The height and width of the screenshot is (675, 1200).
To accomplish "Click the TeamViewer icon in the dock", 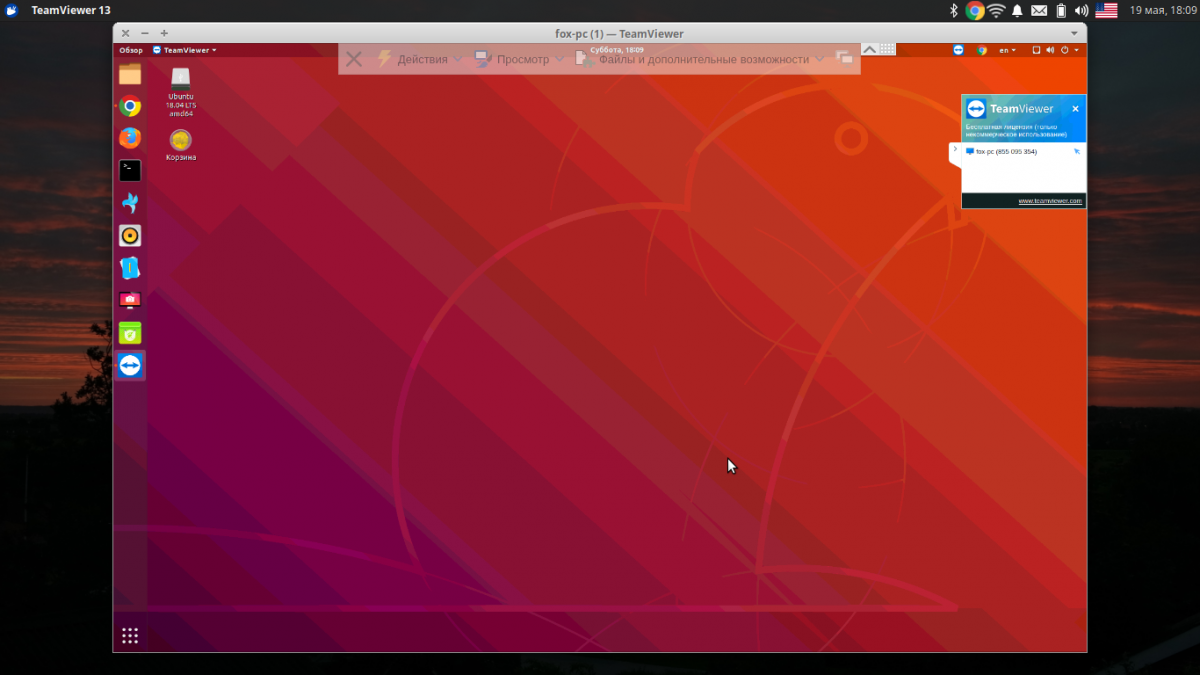I will point(130,366).
